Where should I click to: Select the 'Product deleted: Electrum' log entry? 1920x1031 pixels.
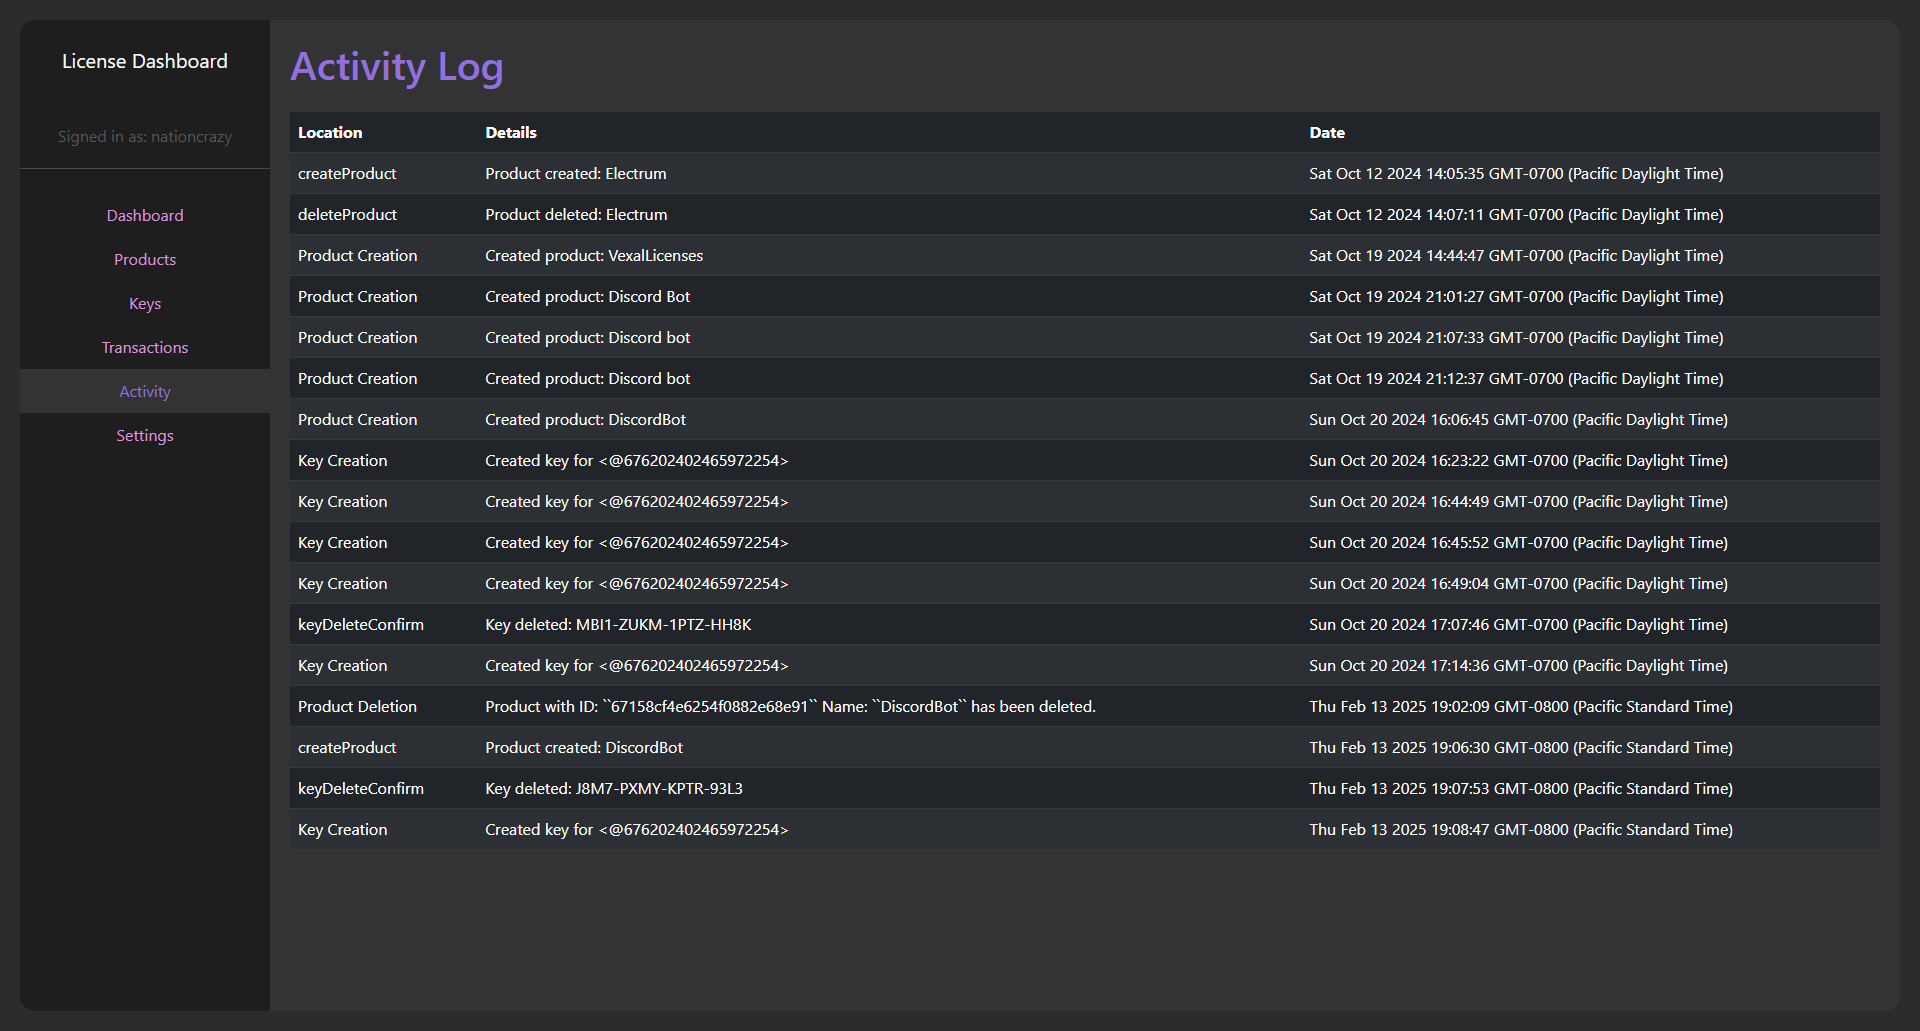pyautogui.click(x=576, y=215)
